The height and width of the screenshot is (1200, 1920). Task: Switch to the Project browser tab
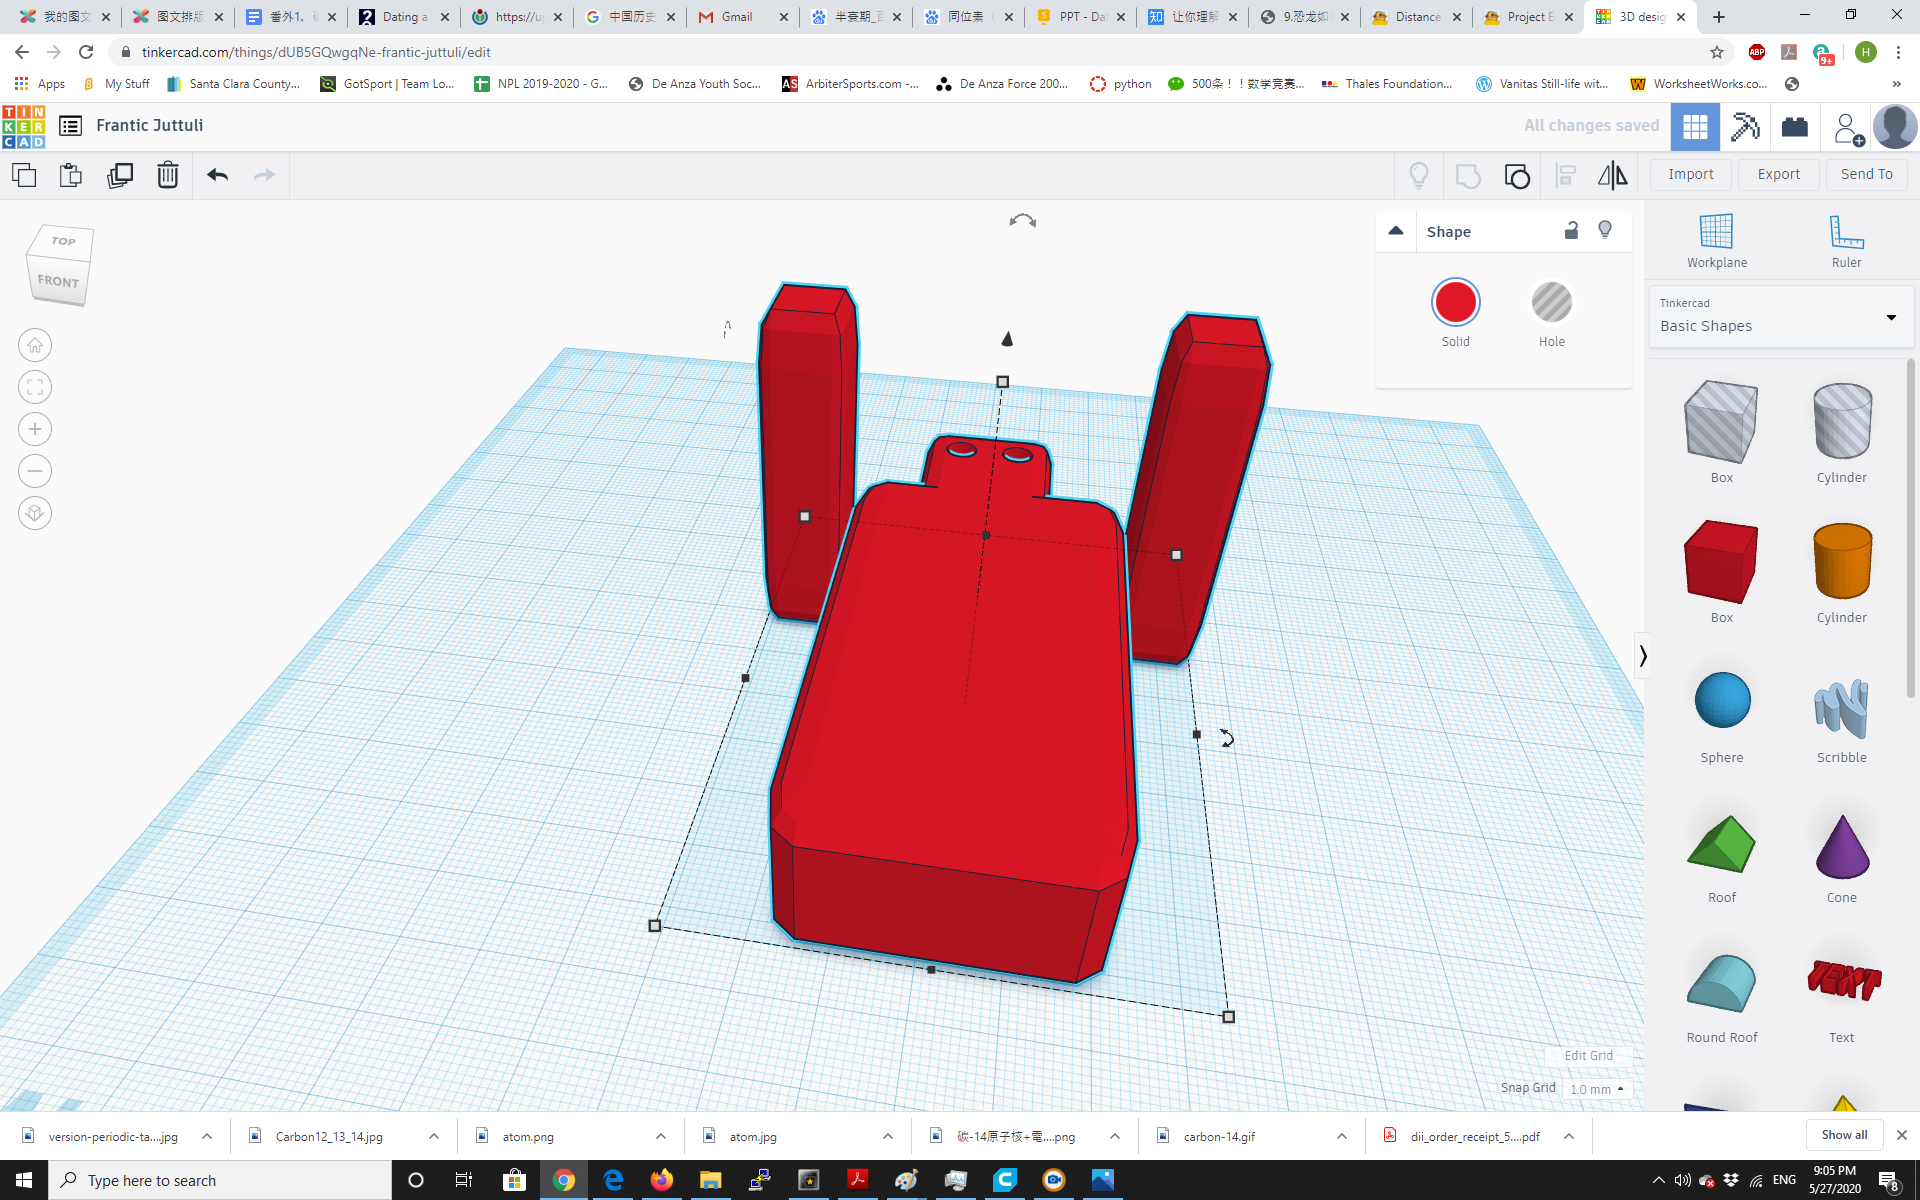pos(1530,17)
